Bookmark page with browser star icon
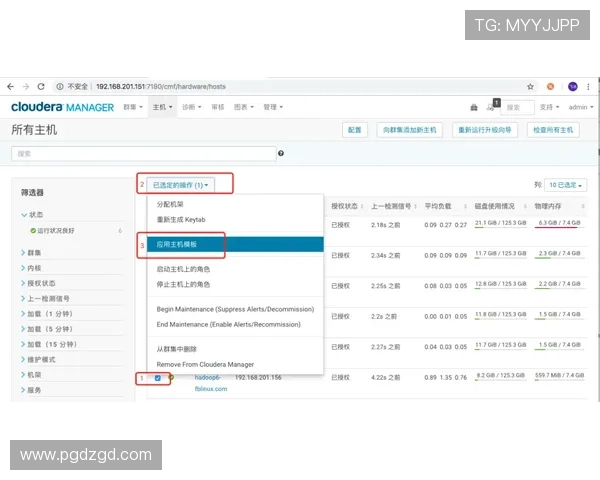Viewport: 600px width, 480px height. (x=530, y=86)
